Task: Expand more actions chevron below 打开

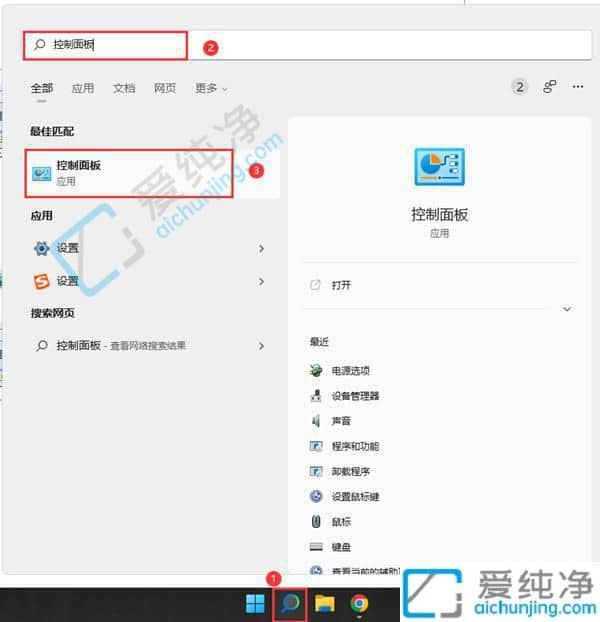Action: tap(567, 309)
